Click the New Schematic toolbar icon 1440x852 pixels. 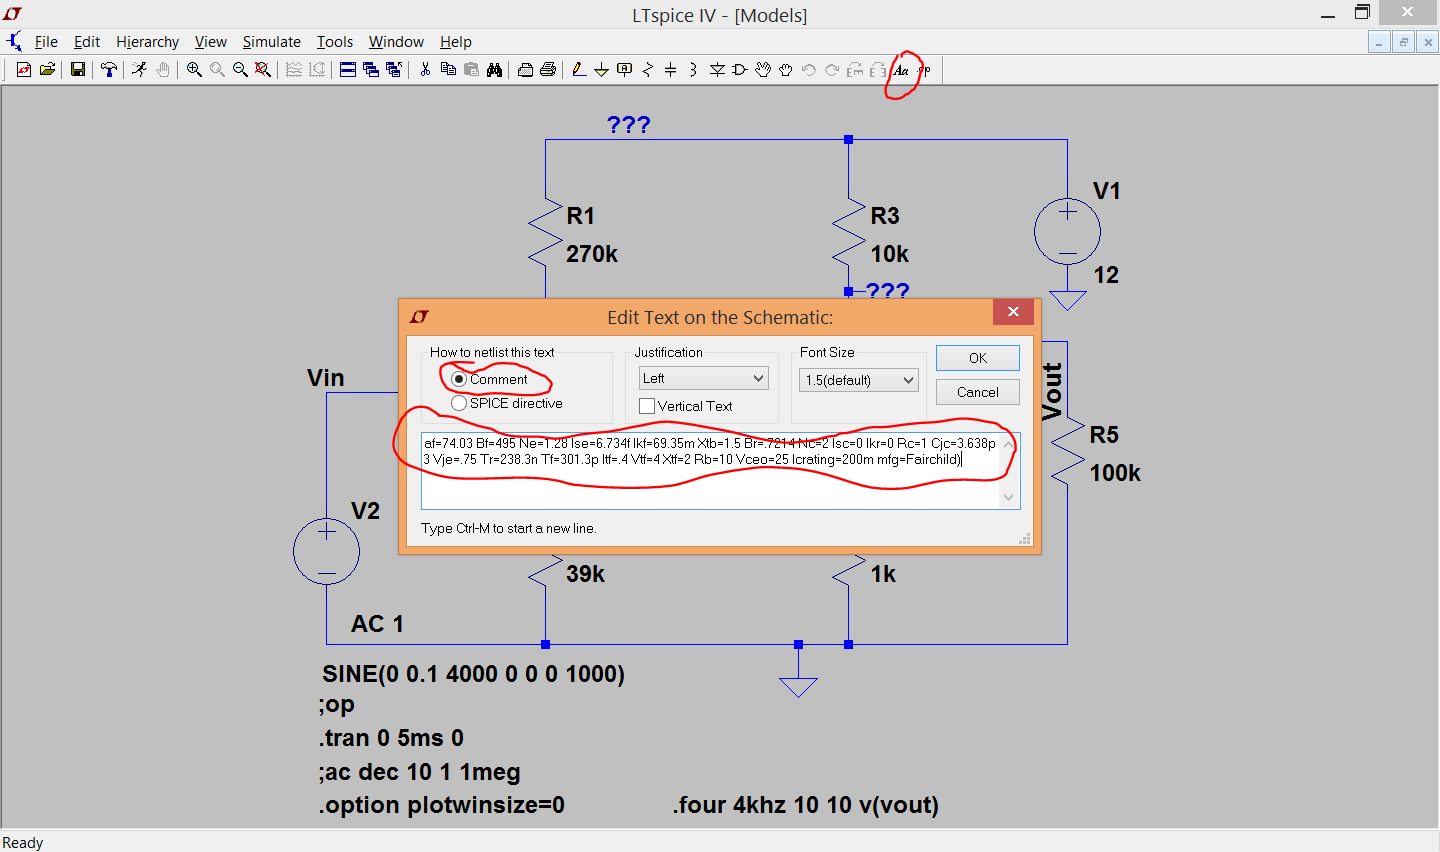pyautogui.click(x=24, y=70)
